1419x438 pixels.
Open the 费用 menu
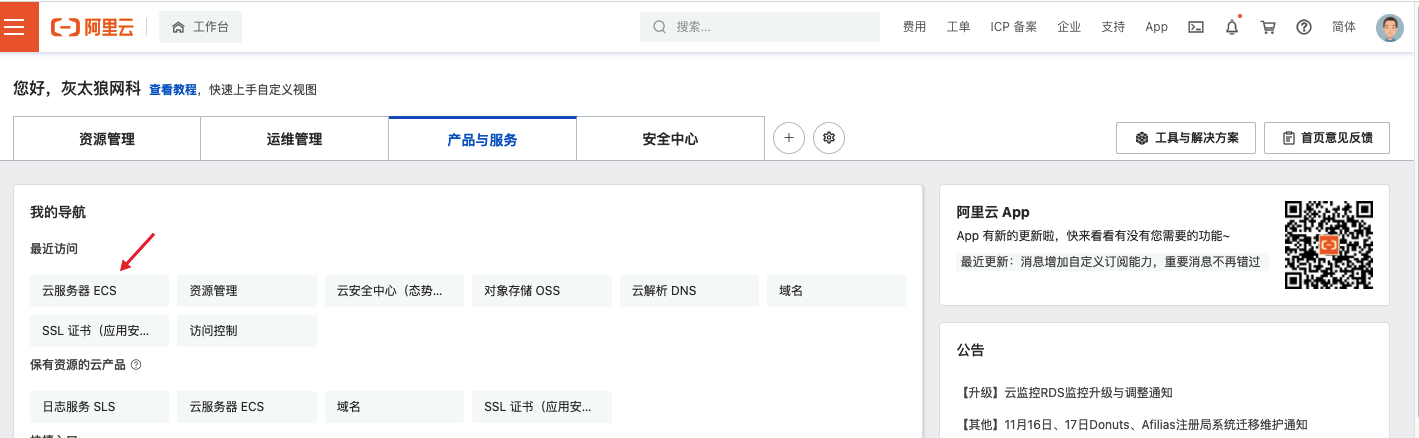[x=914, y=27]
